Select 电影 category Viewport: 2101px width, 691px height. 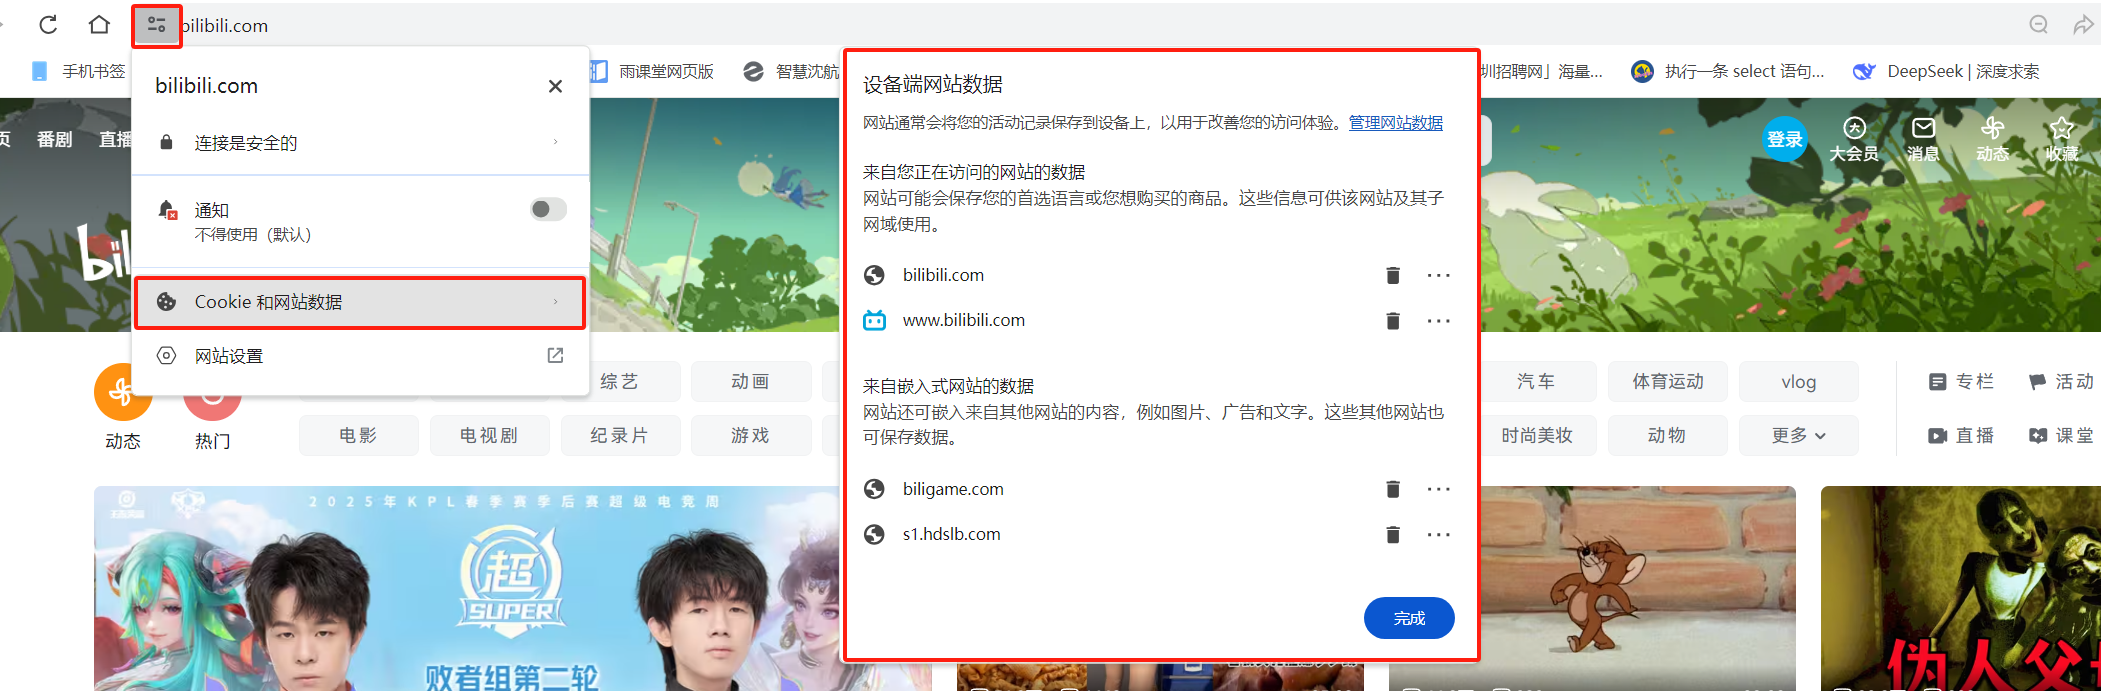[358, 435]
